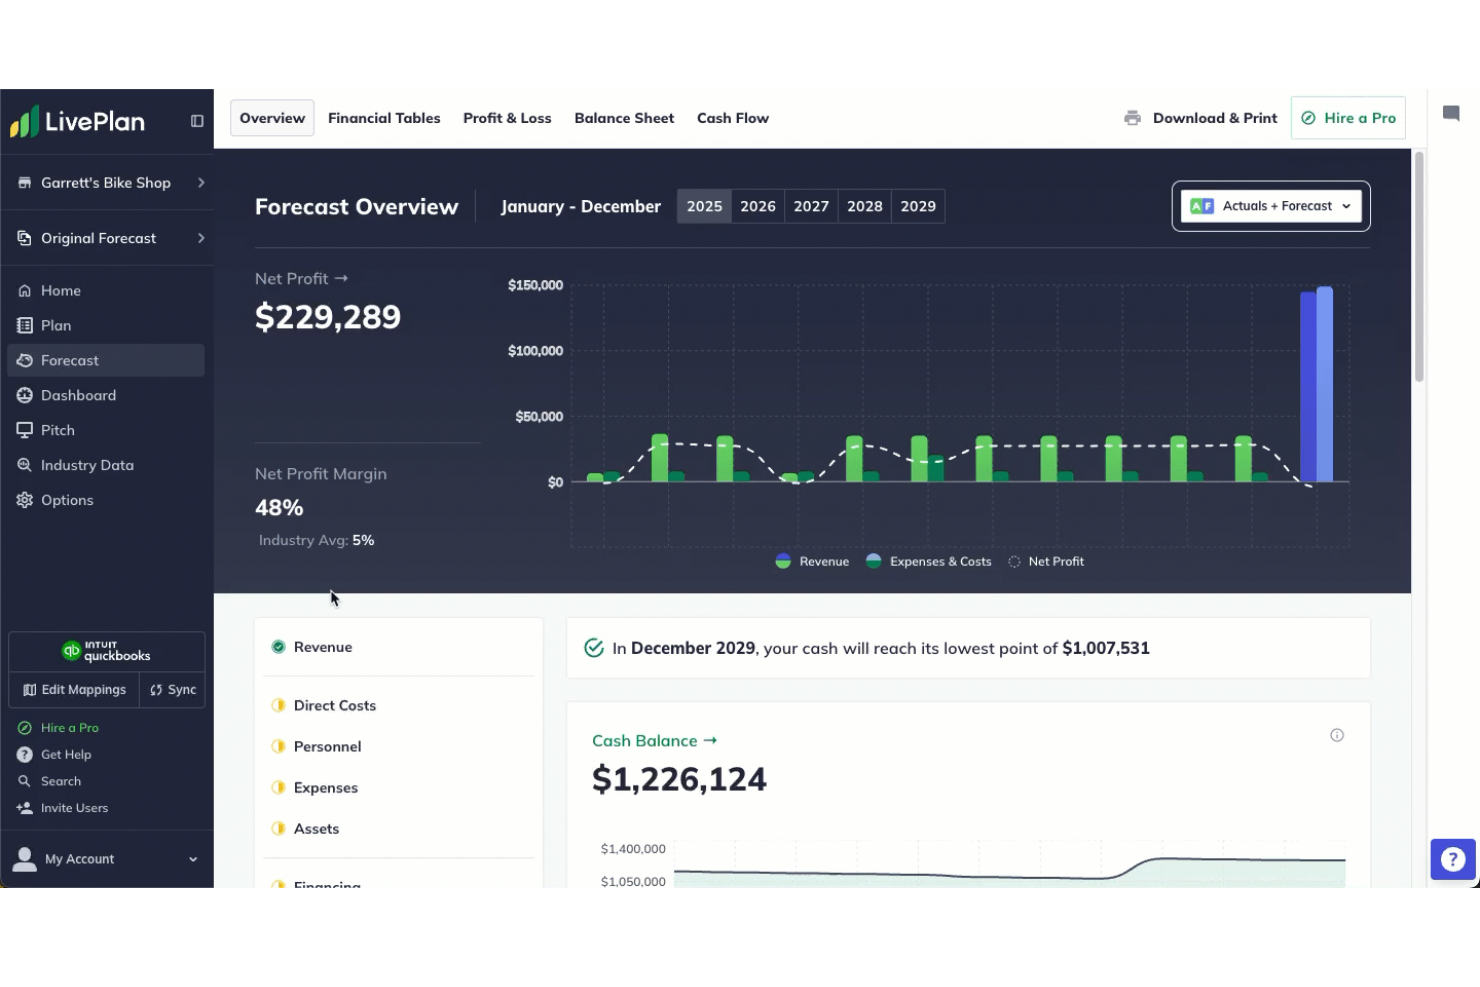
Task: Toggle the Net Profit series in the chart legend
Action: pyautogui.click(x=1014, y=561)
